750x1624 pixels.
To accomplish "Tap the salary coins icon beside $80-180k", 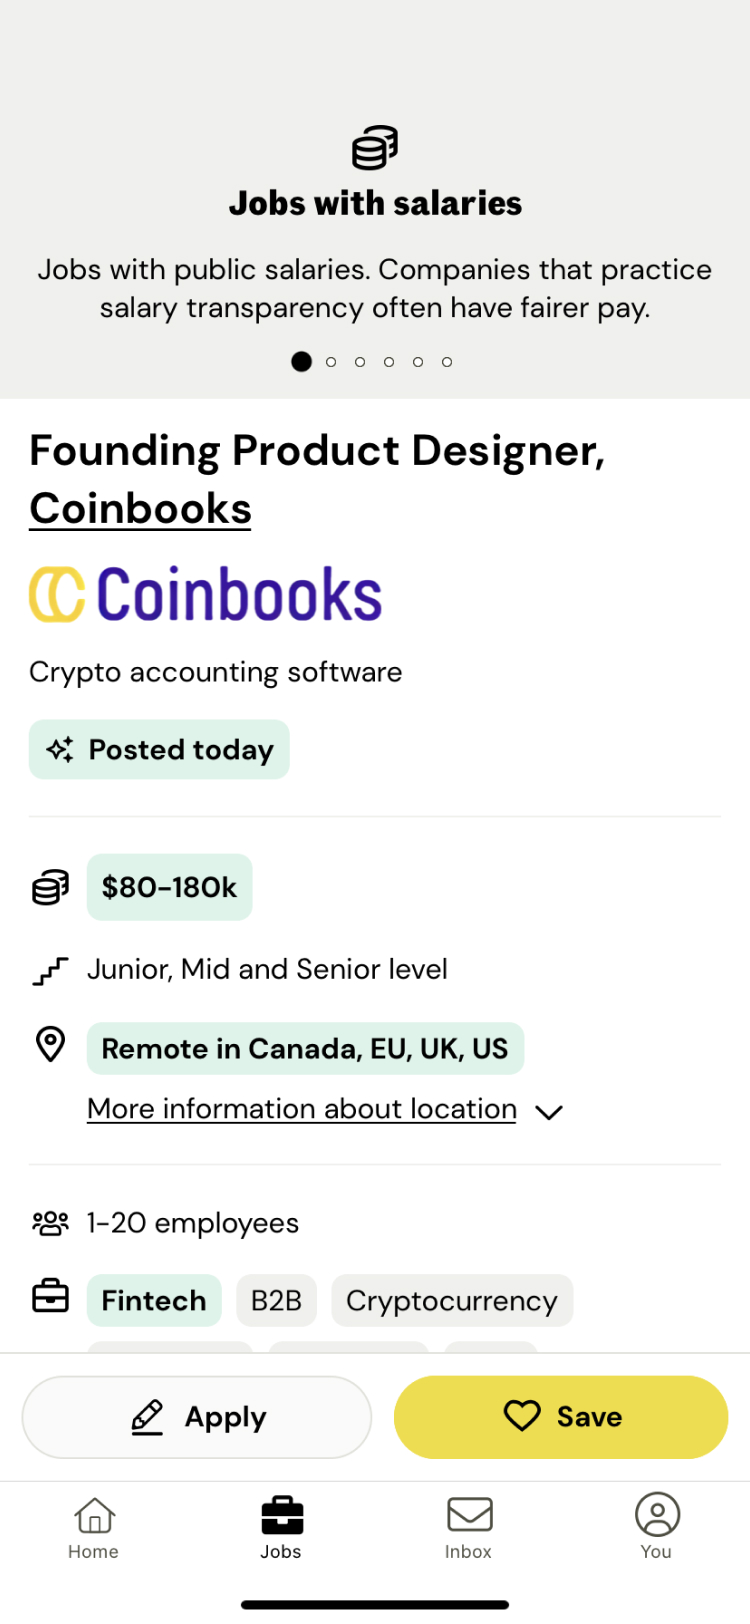I will [x=51, y=887].
